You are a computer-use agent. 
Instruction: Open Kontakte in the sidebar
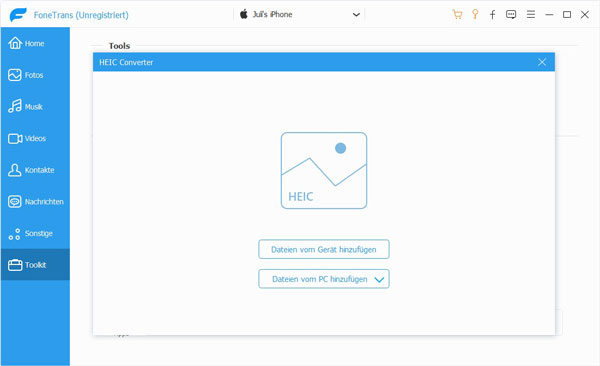point(35,170)
